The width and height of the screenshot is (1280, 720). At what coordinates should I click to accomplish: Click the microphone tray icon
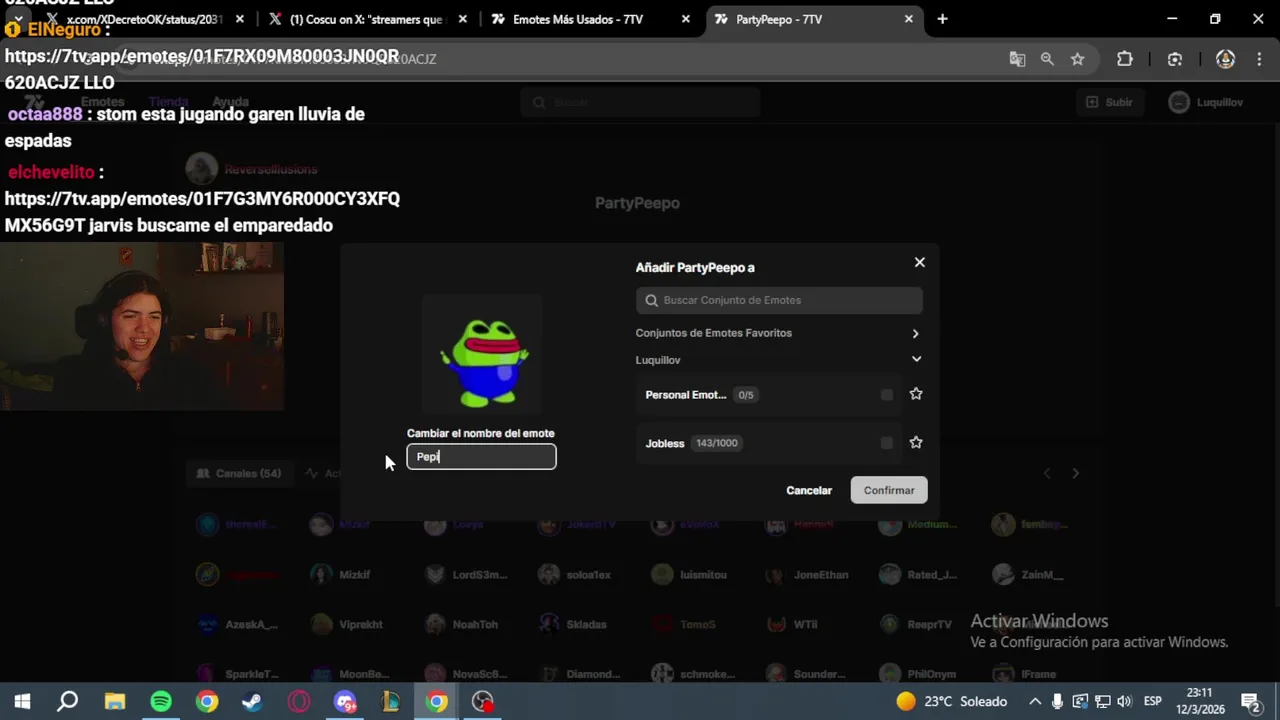pyautogui.click(x=1057, y=701)
